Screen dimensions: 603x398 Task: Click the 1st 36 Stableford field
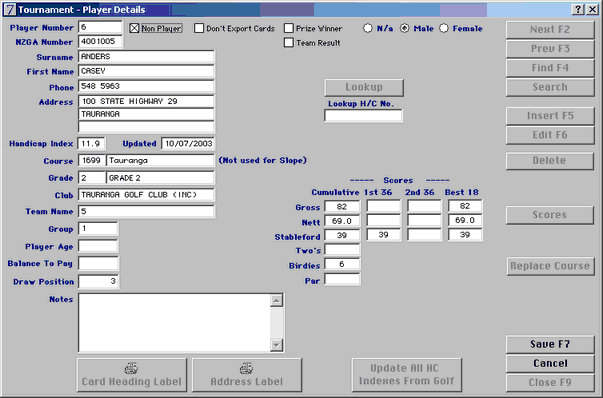pos(383,235)
